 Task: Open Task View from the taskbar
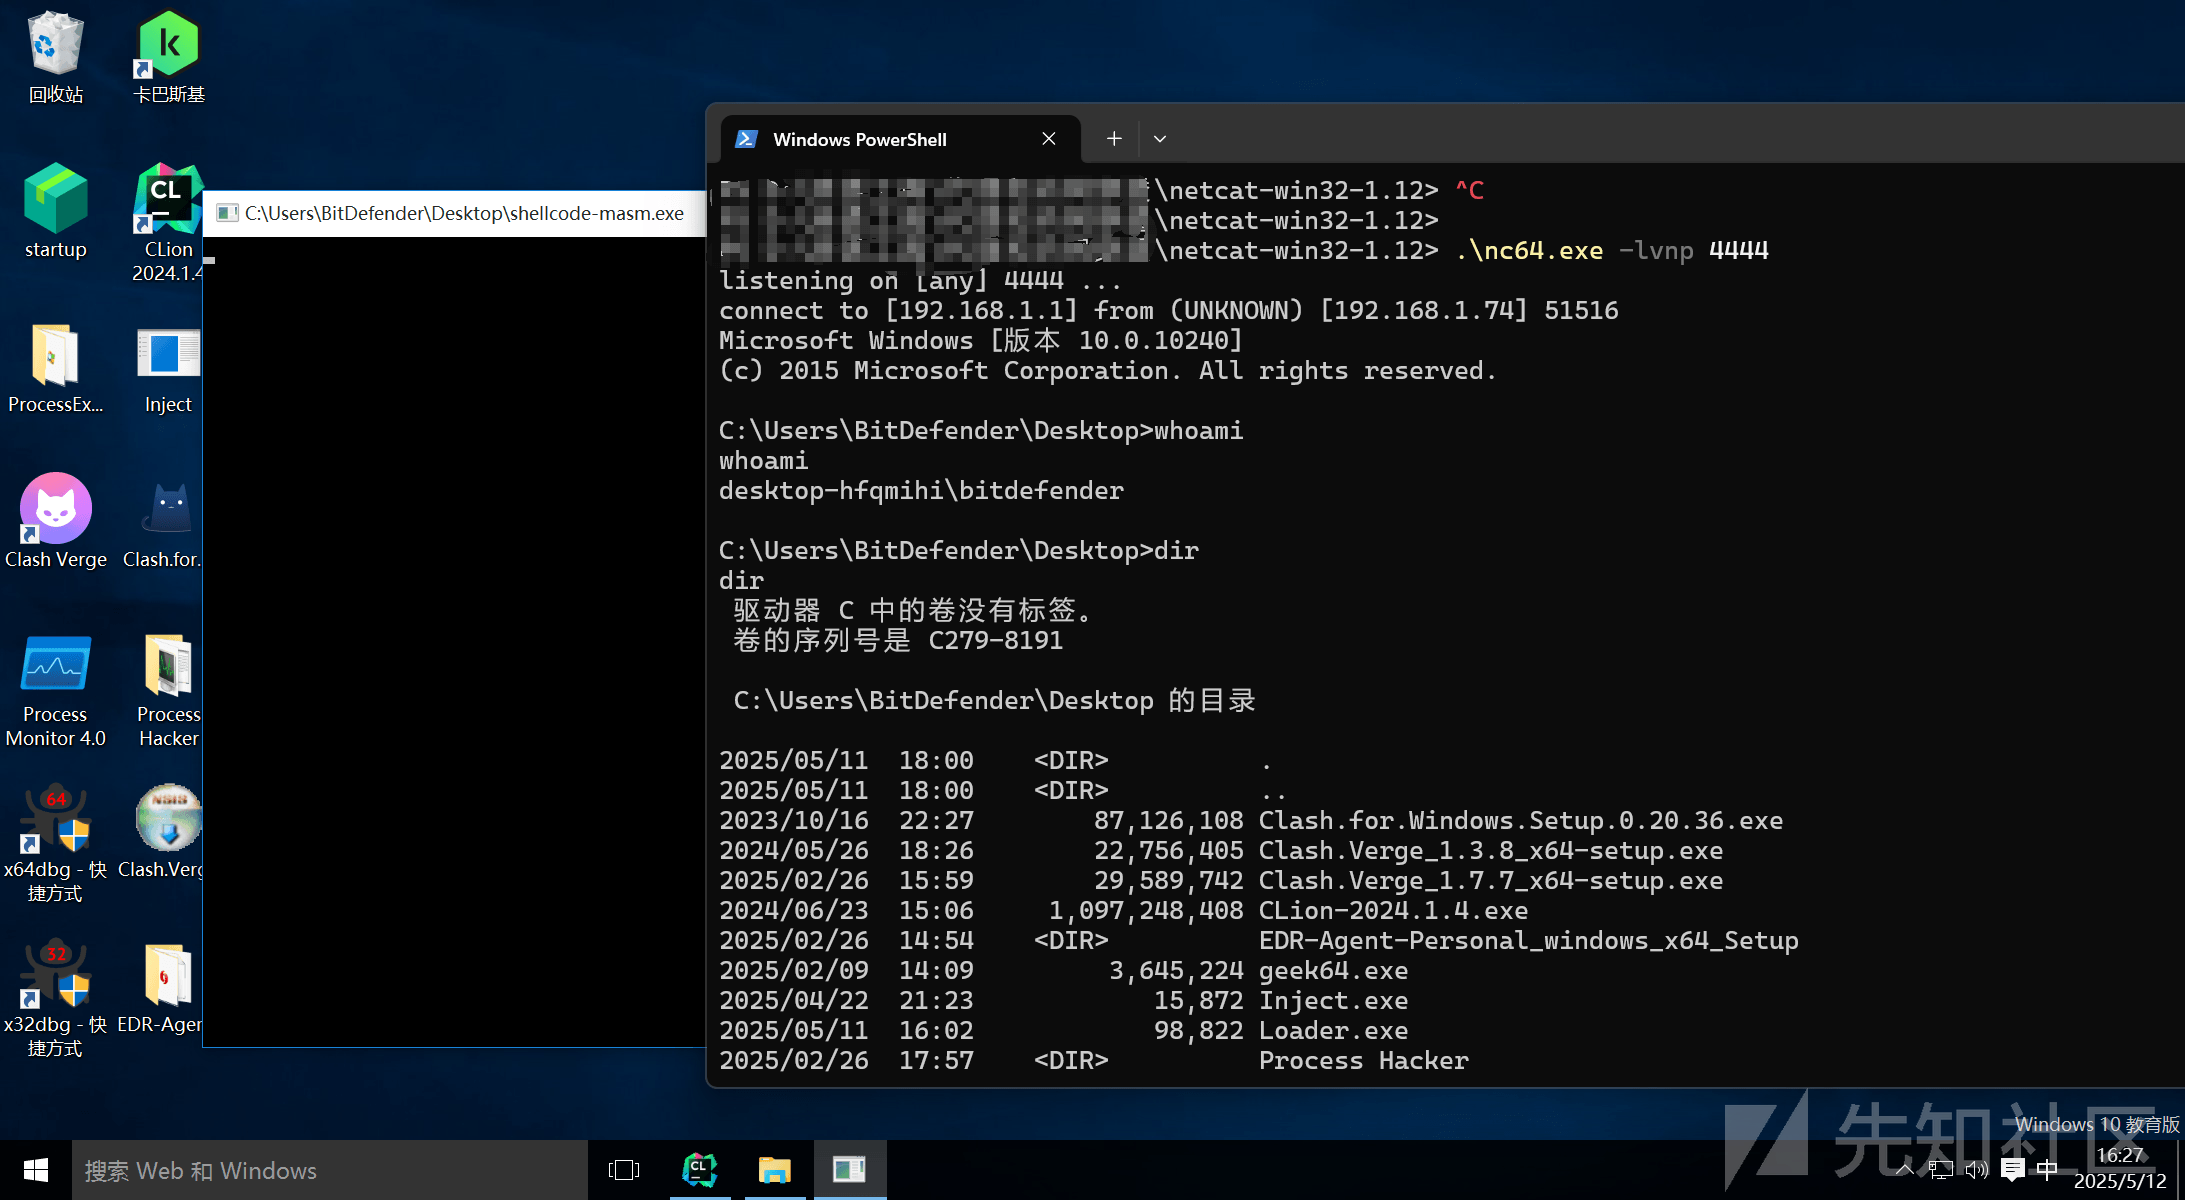coord(624,1170)
